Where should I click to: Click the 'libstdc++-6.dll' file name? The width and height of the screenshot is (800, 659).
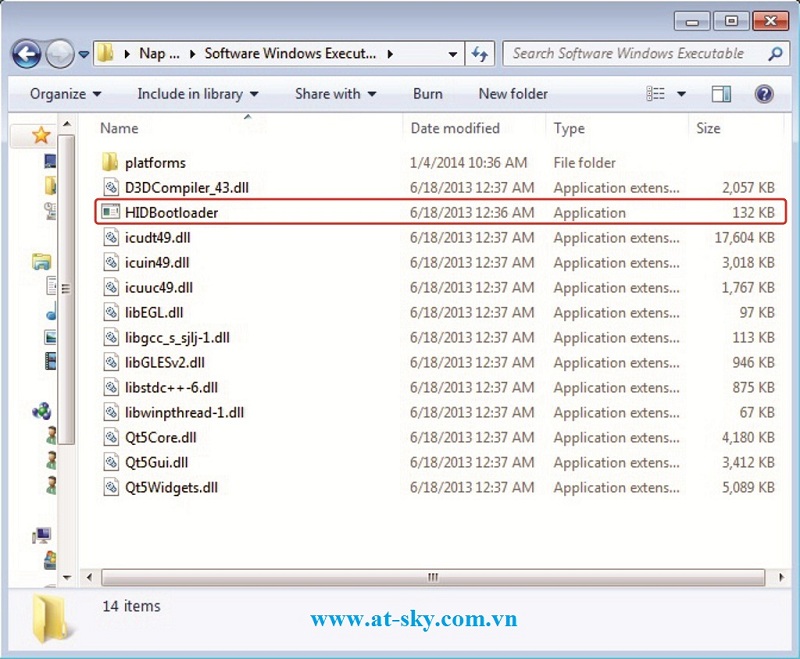(171, 388)
